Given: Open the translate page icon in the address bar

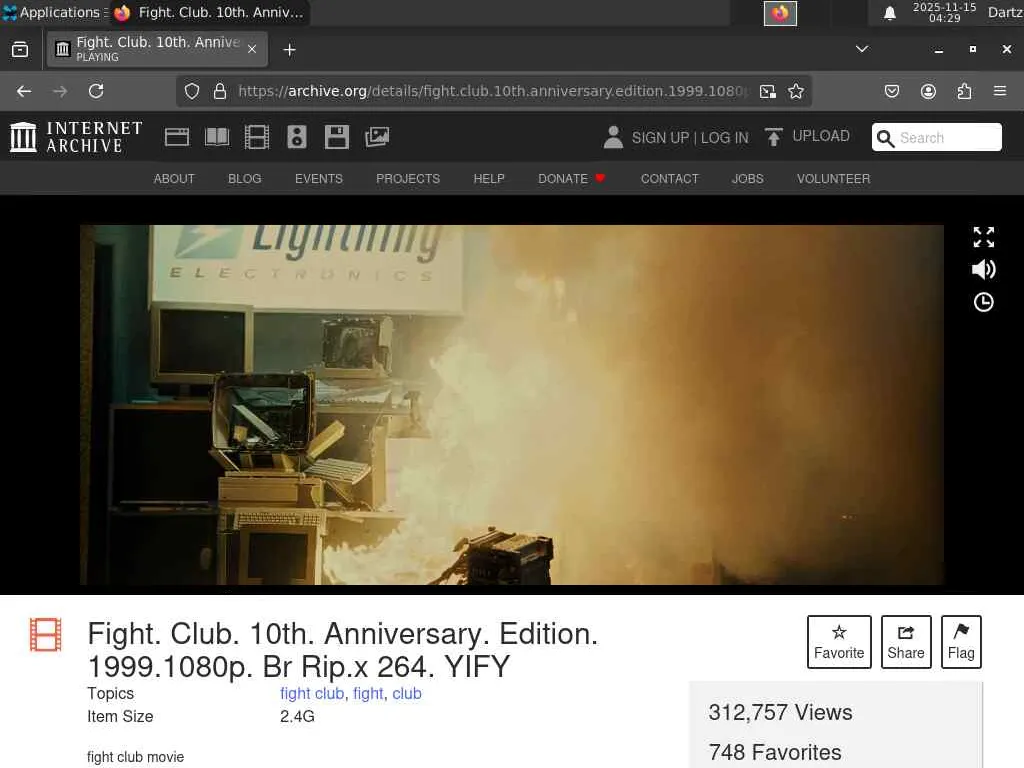Looking at the screenshot, I should [768, 91].
